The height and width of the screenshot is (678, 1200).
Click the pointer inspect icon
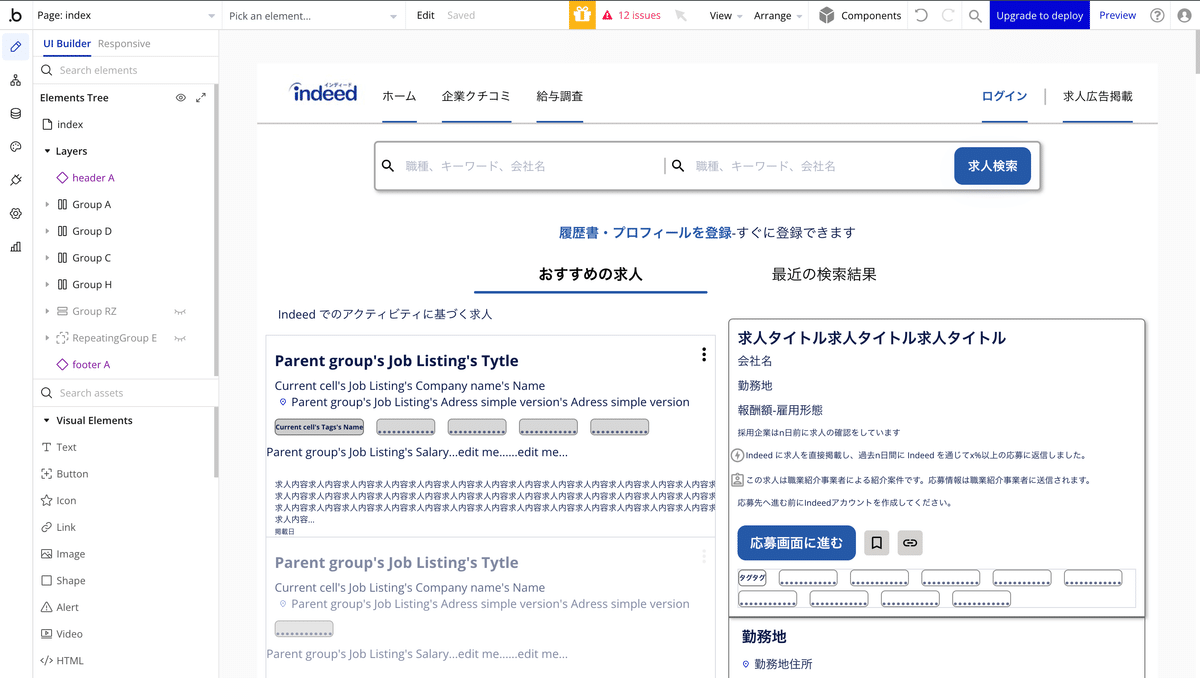coord(681,15)
